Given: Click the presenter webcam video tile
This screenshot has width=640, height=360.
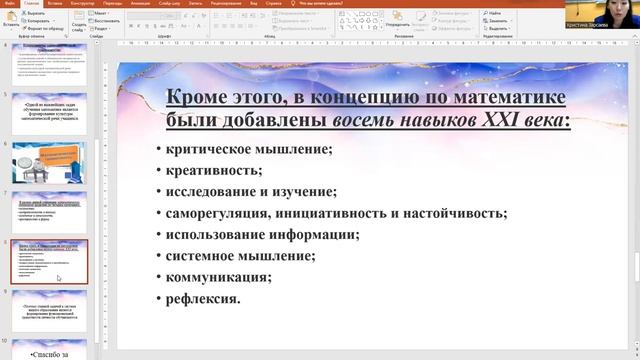Looking at the screenshot, I should coord(602,14).
